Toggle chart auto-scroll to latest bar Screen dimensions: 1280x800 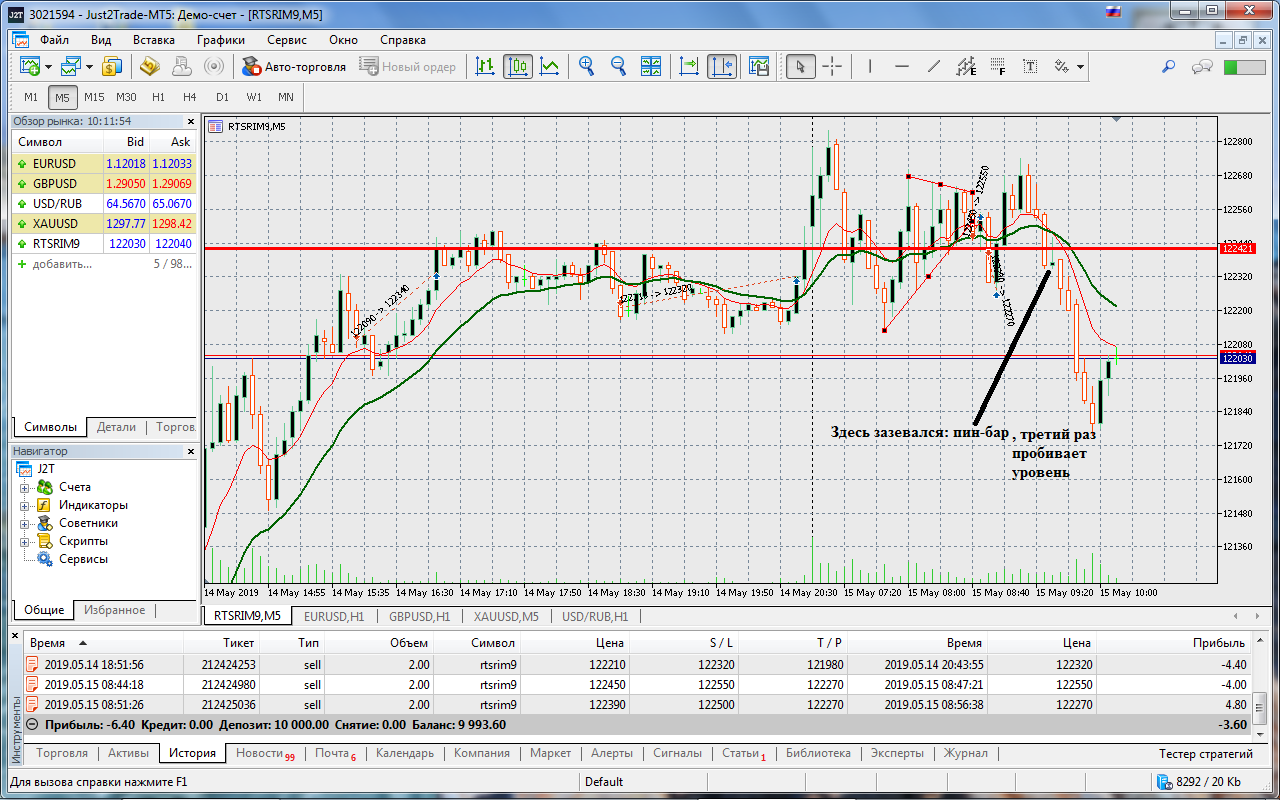pyautogui.click(x=689, y=67)
